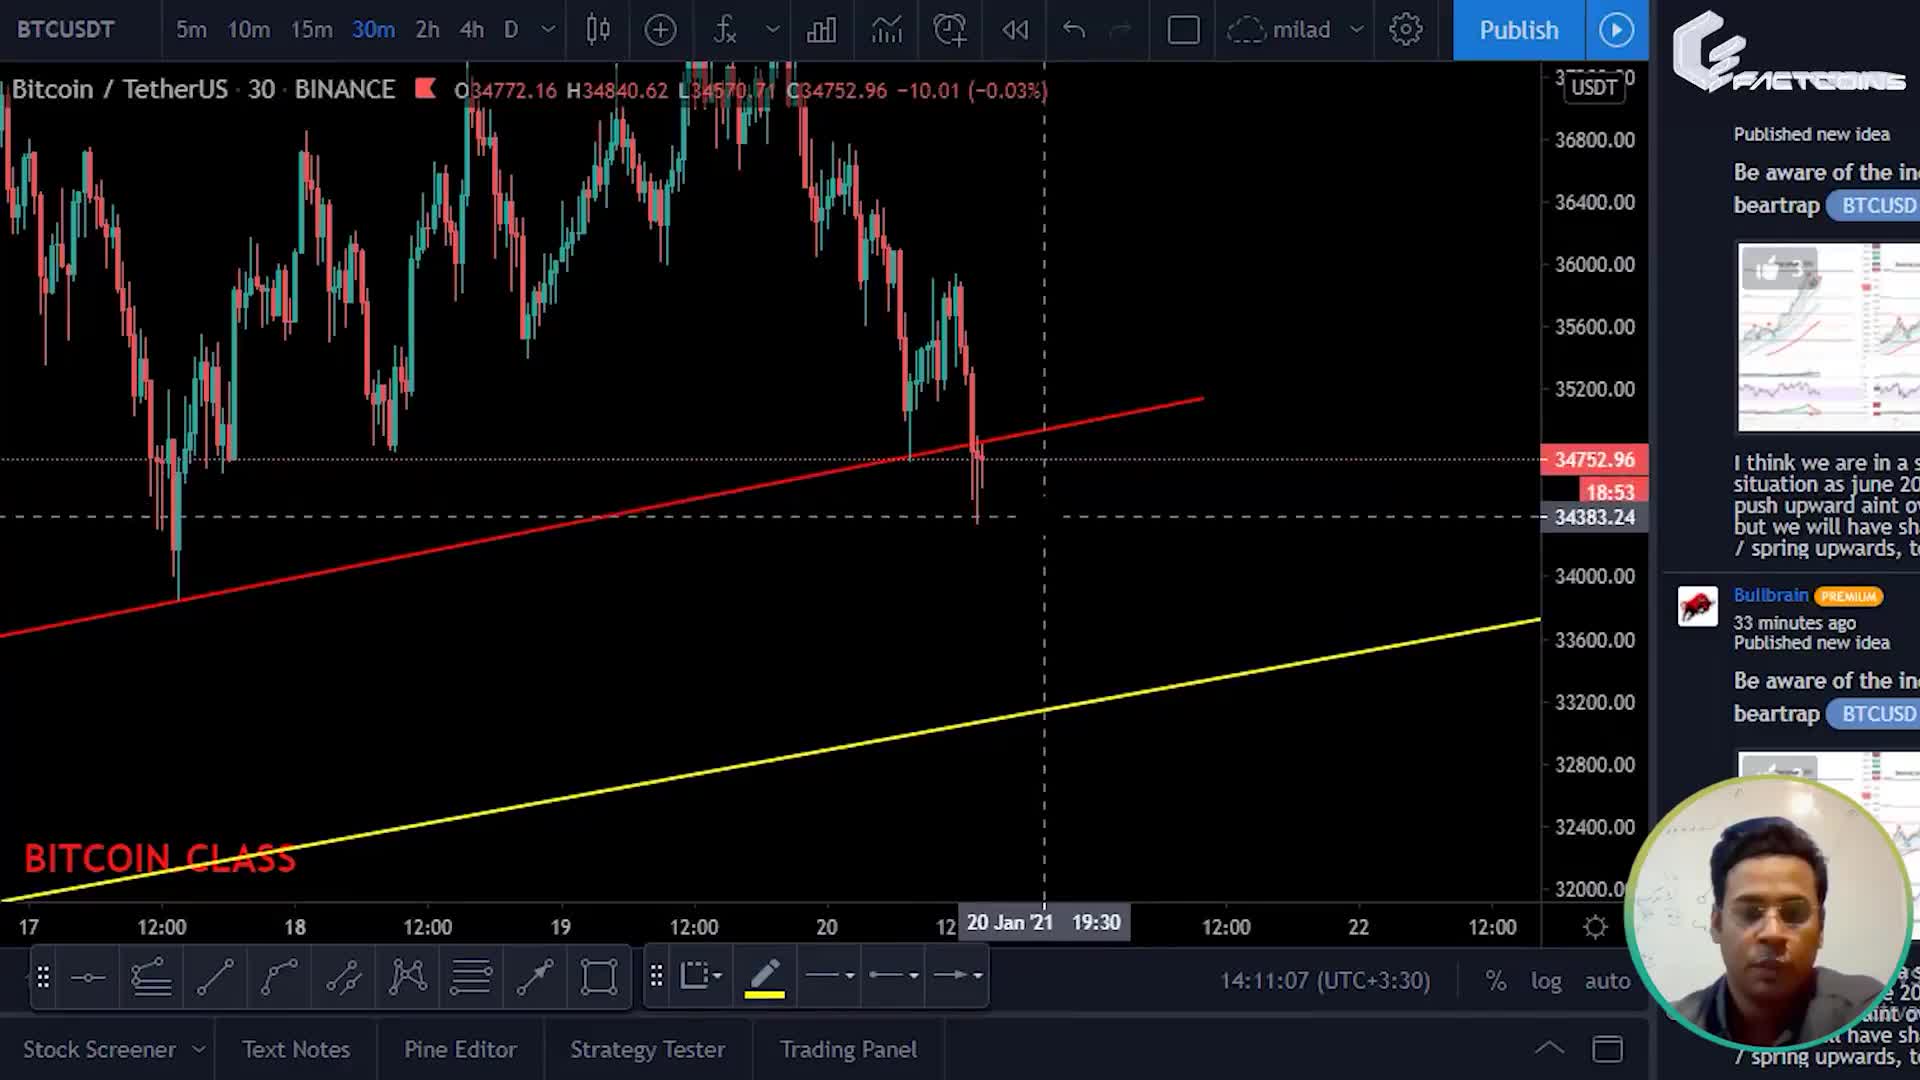The image size is (1920, 1080).
Task: Click the Publish button
Action: [1518, 30]
